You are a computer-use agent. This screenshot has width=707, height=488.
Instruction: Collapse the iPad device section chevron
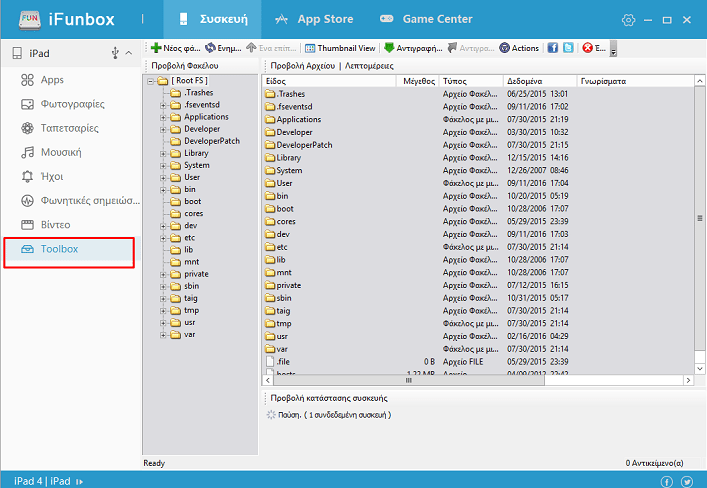(129, 53)
